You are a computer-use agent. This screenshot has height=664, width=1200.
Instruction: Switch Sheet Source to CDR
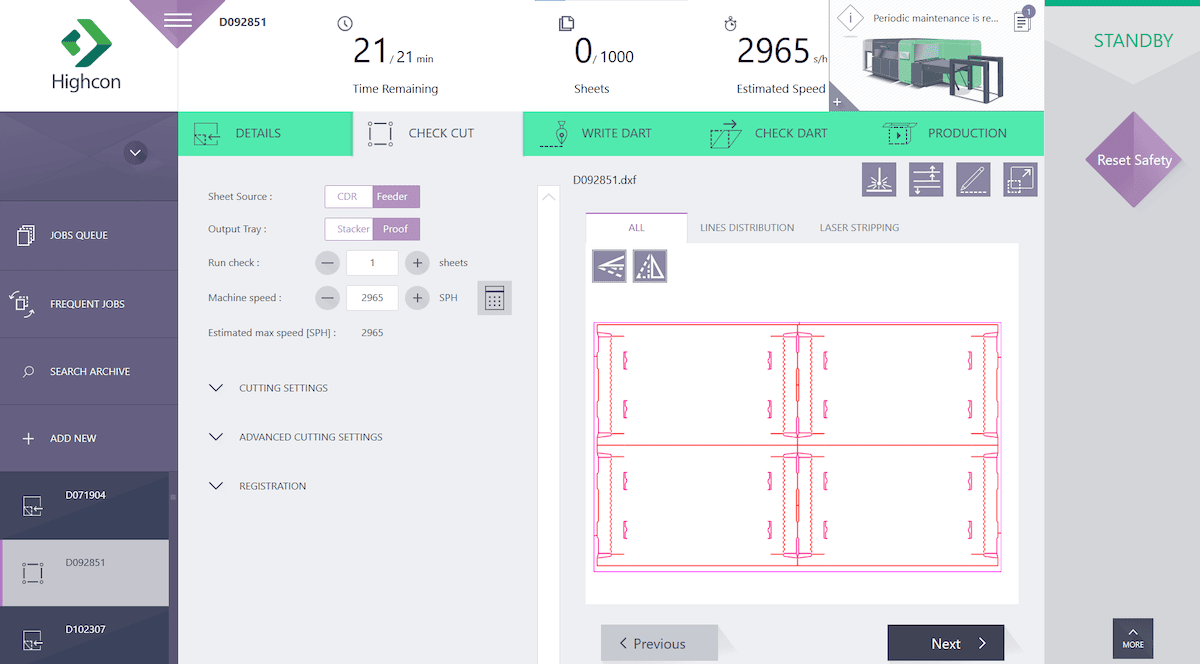click(x=347, y=196)
